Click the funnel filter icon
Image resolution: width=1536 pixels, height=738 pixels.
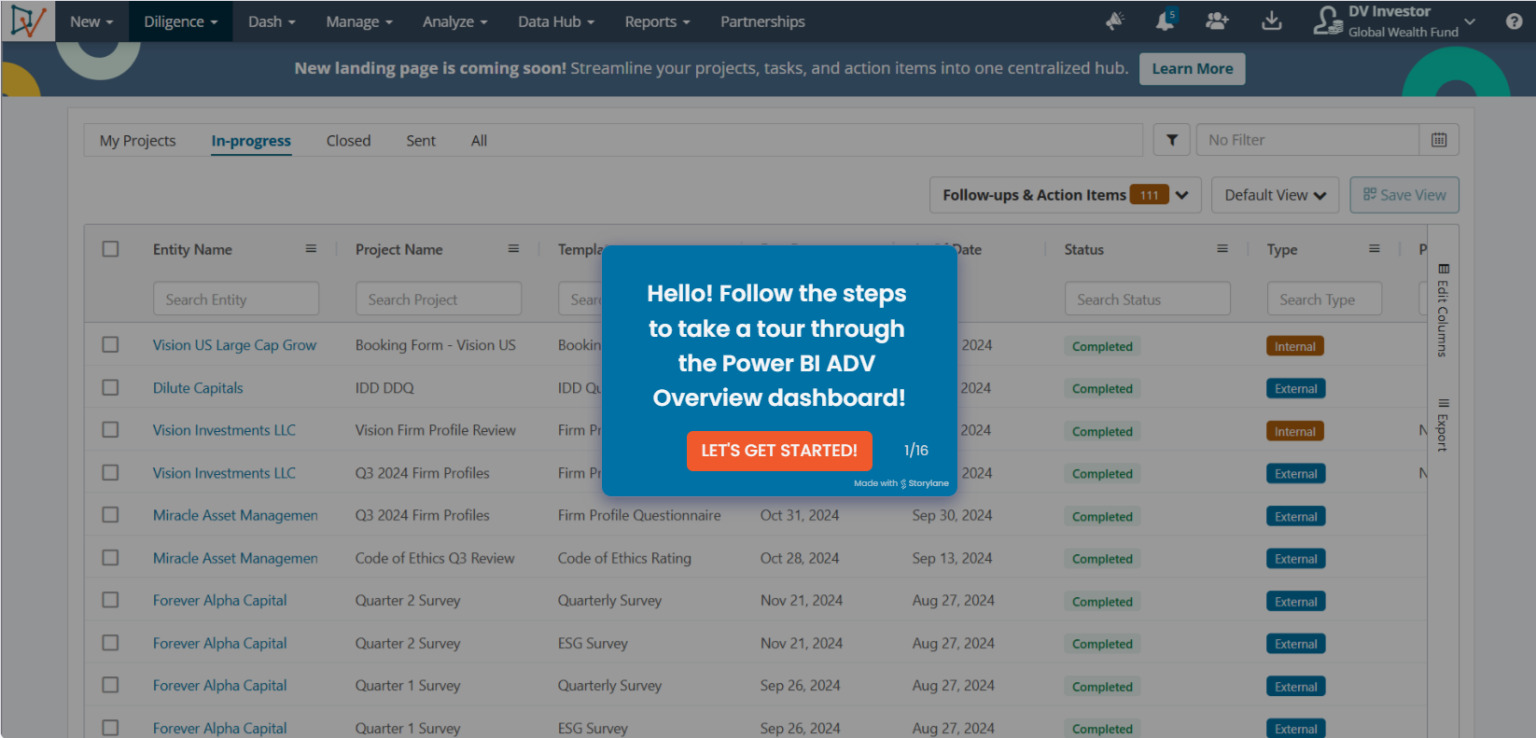(x=1171, y=140)
